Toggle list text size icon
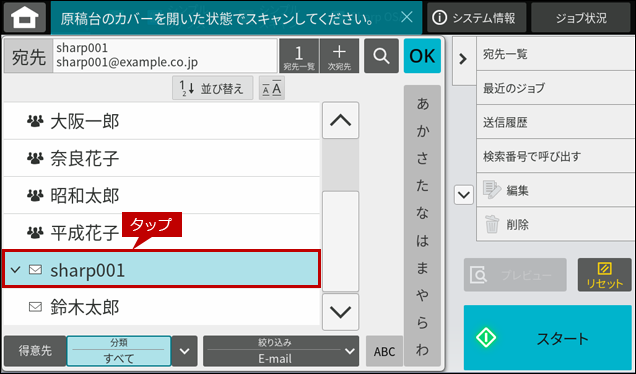The image size is (636, 374). coord(272,88)
